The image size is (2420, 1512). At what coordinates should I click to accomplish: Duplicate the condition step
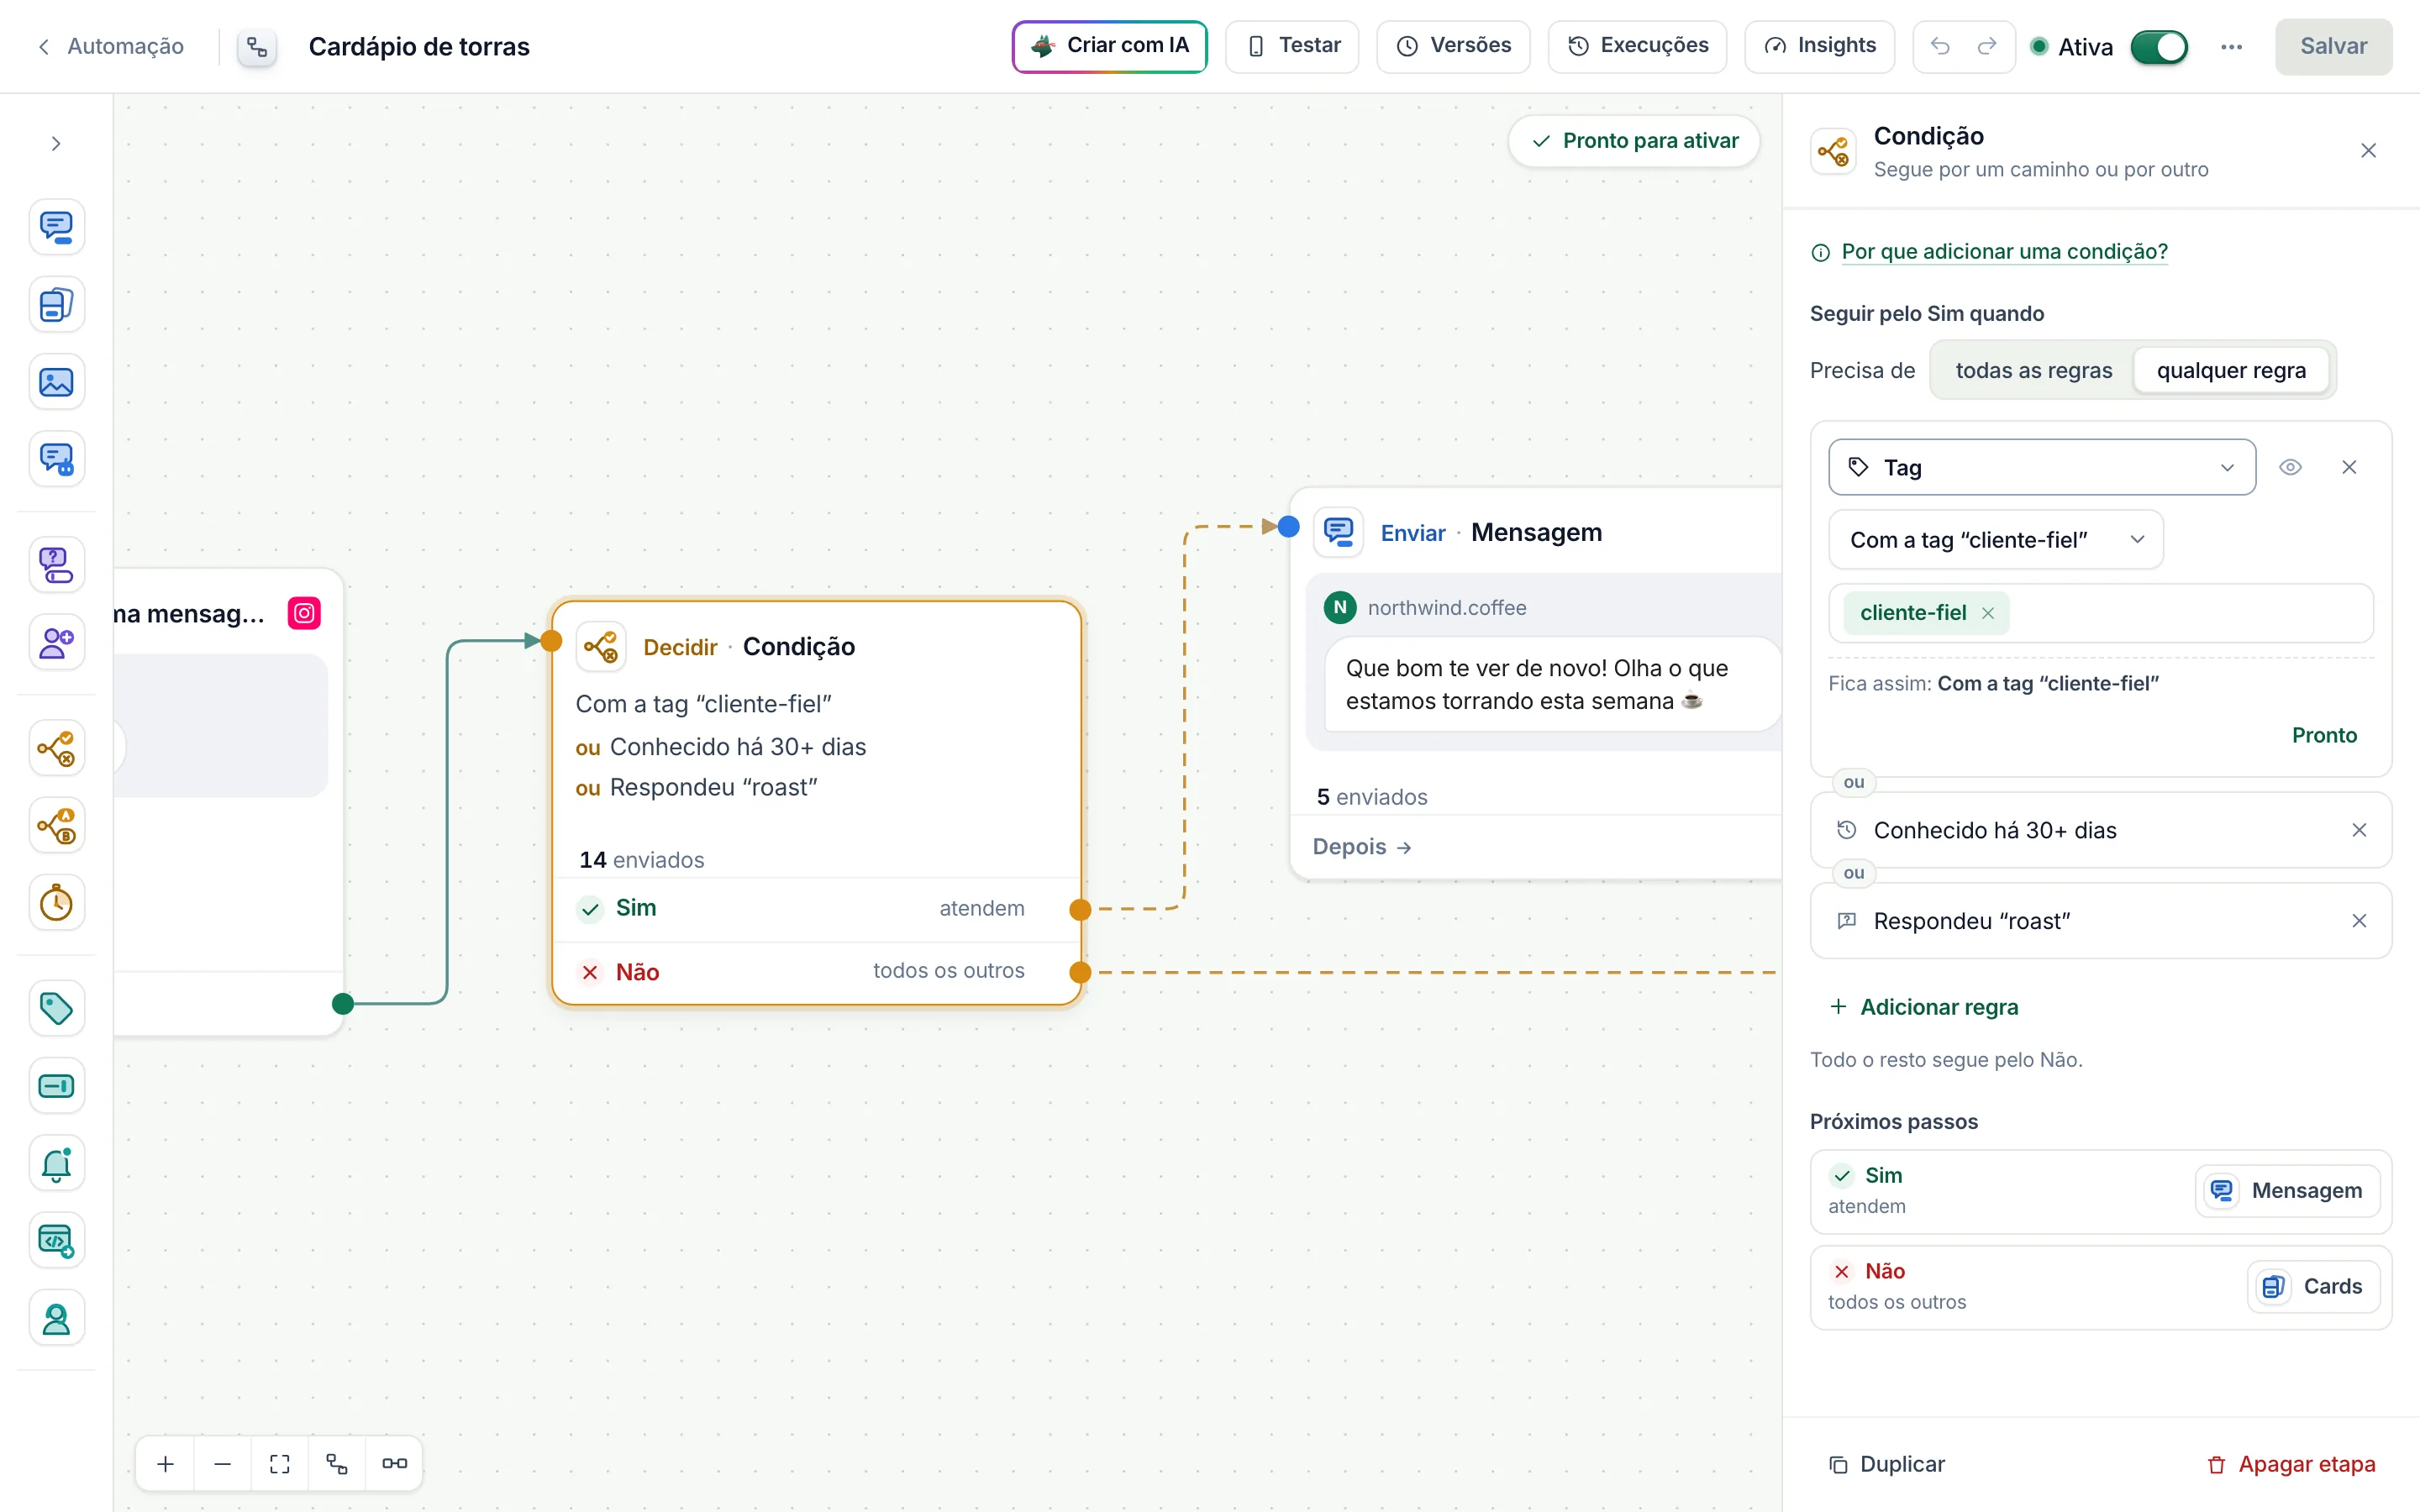coord(1887,1464)
